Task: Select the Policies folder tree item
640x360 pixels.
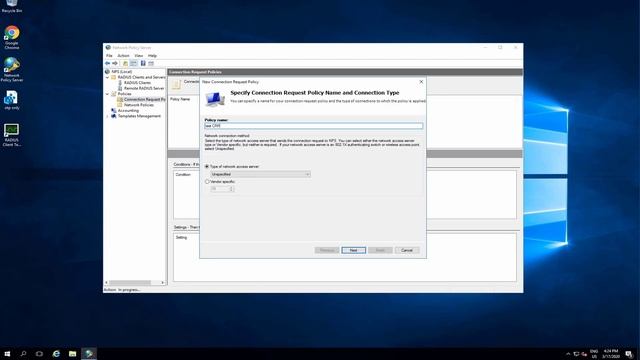Action: [x=124, y=94]
